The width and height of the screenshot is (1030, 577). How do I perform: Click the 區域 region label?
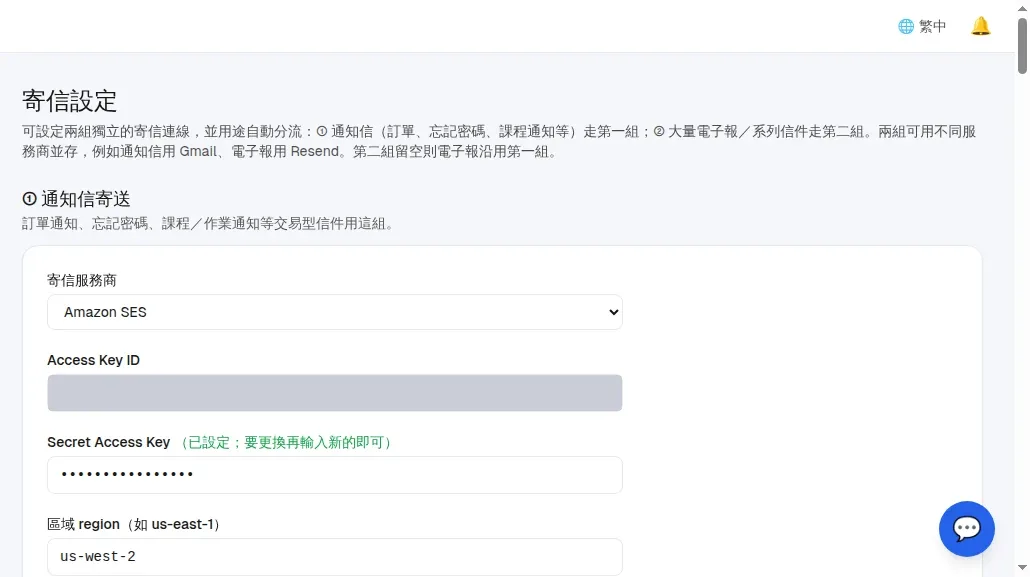click(134, 524)
